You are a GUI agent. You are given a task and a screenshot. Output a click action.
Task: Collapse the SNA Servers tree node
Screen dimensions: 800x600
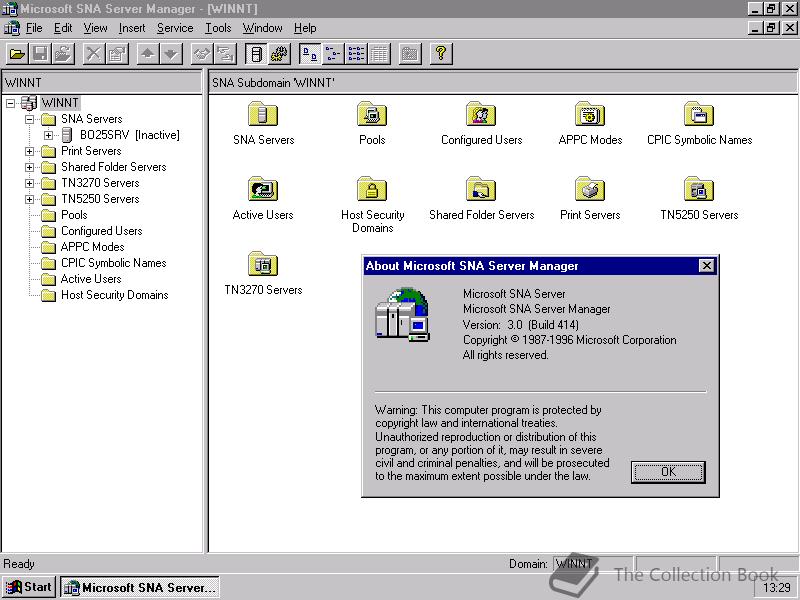click(30, 119)
